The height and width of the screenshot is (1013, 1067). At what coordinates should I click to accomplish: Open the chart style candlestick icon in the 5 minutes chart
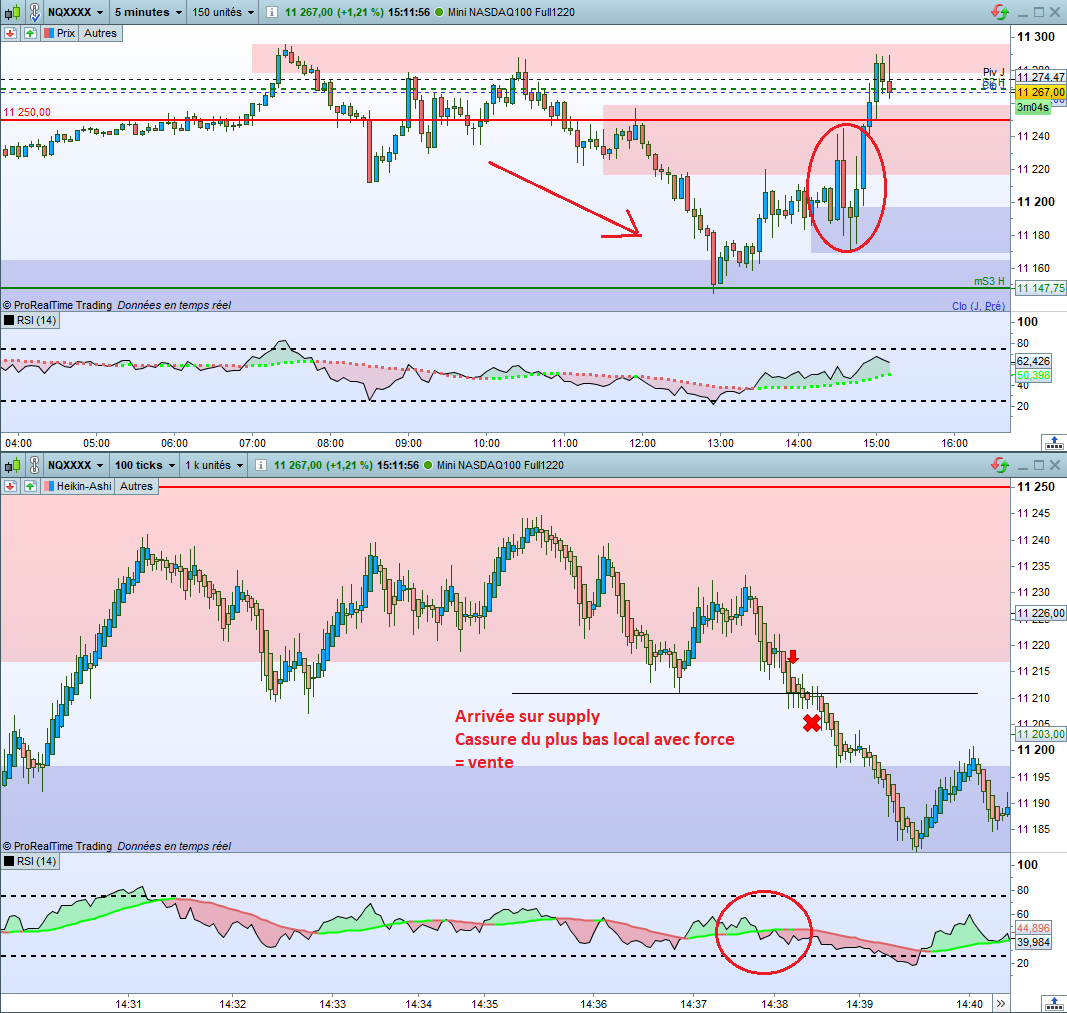(x=13, y=12)
